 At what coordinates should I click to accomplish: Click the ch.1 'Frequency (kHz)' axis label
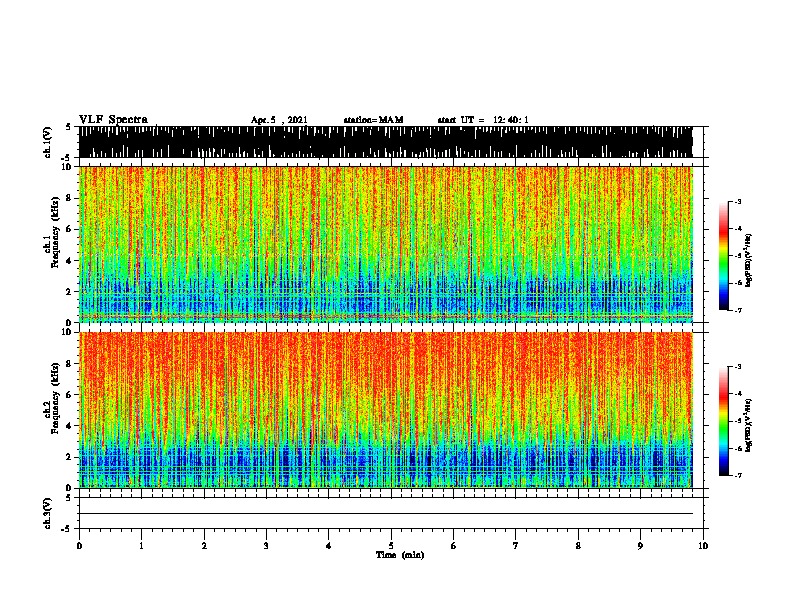coord(55,233)
